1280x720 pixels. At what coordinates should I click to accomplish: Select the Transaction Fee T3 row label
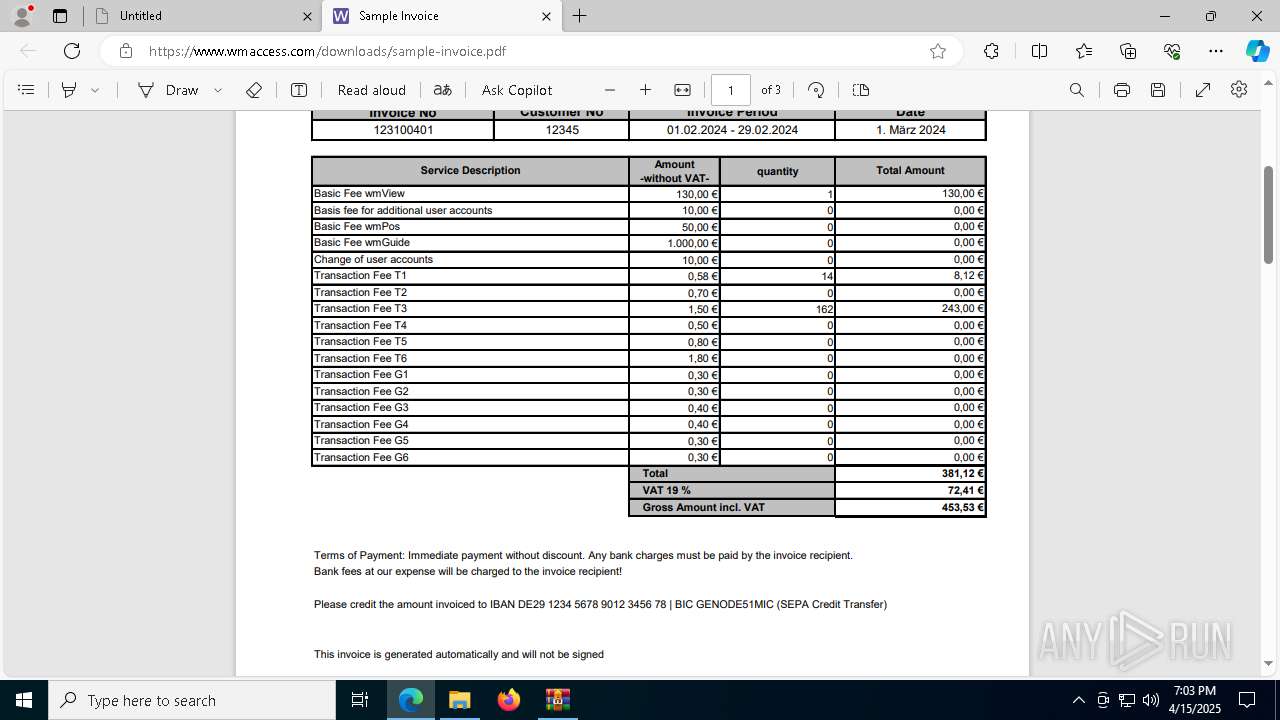pyautogui.click(x=360, y=309)
